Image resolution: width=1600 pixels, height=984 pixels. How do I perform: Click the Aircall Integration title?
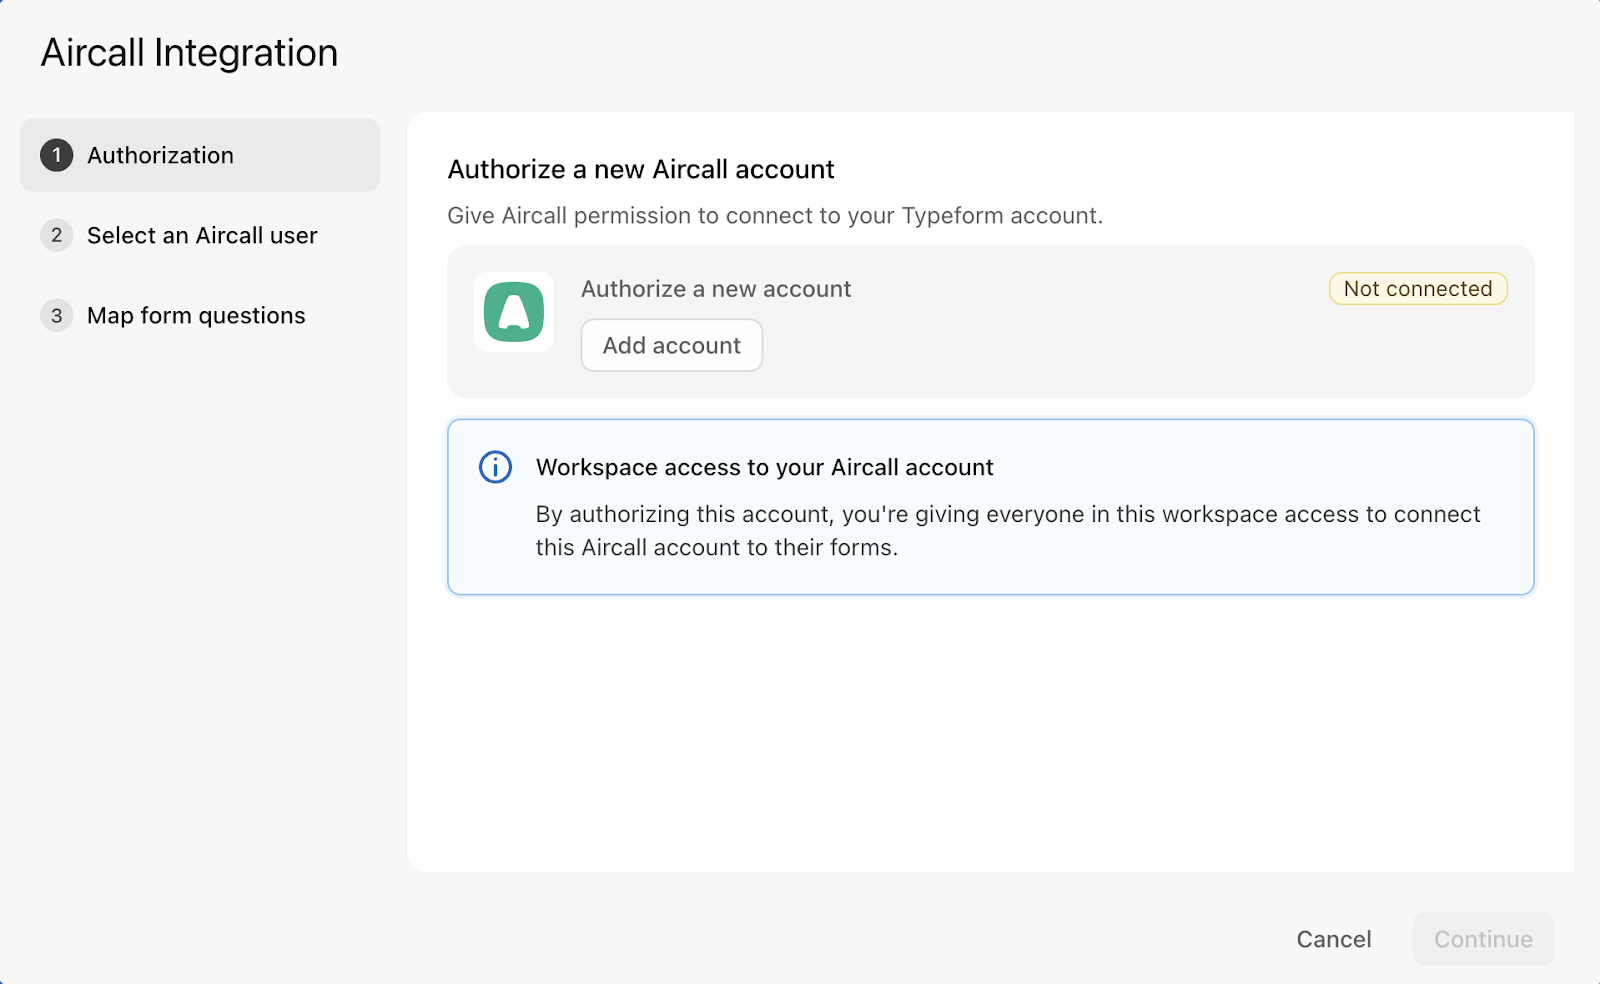coord(189,53)
